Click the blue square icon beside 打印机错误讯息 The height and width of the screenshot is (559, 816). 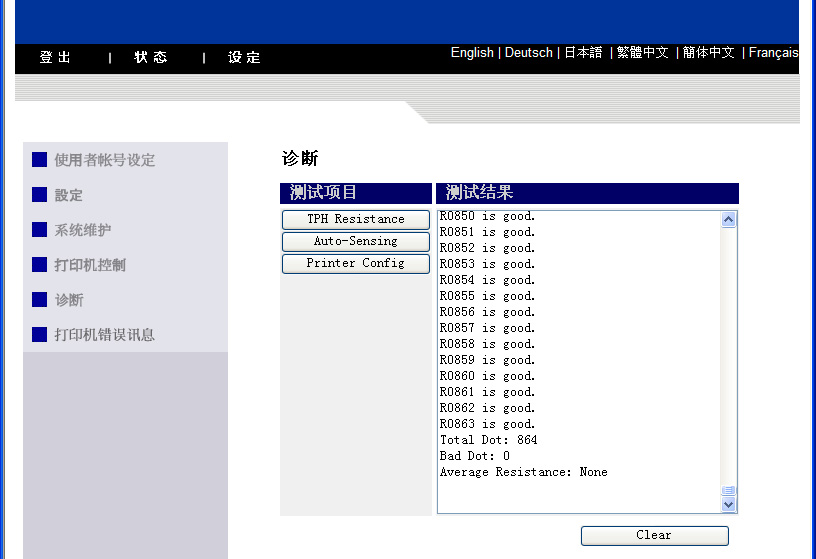pos(40,335)
